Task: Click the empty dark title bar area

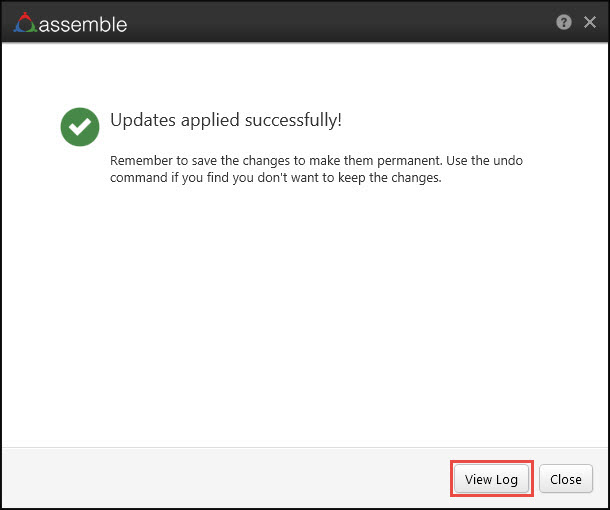Action: tap(330, 22)
